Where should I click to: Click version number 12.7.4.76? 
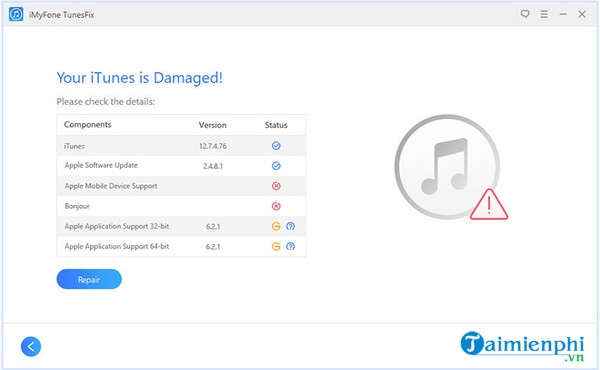[x=213, y=146]
